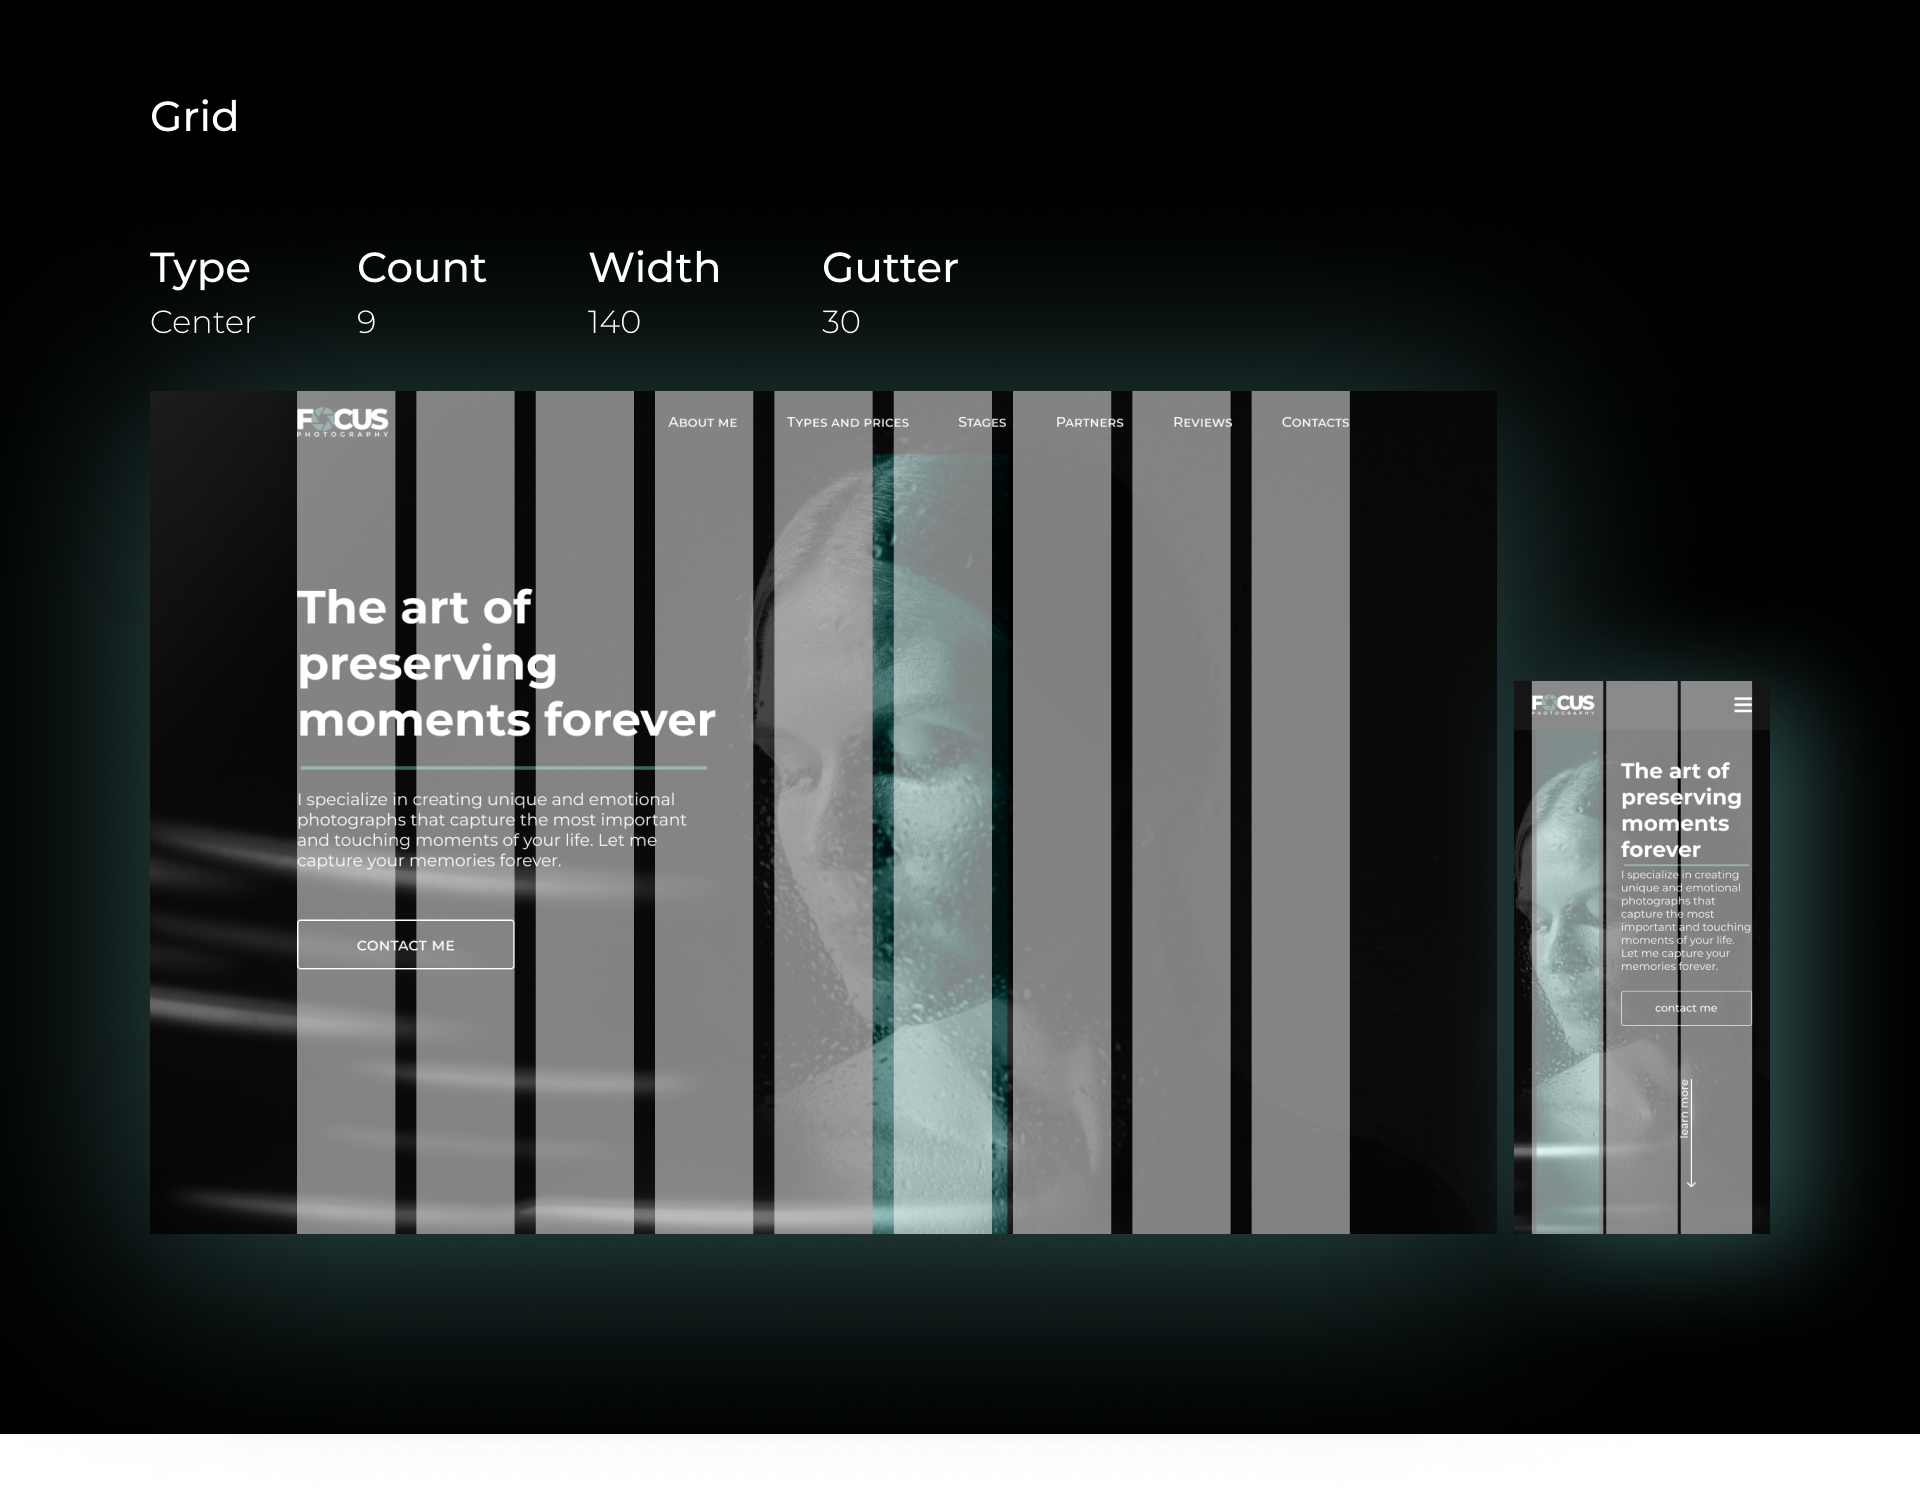The height and width of the screenshot is (1502, 1920).
Task: Open the mobile hamburger menu icon
Action: 1743,705
